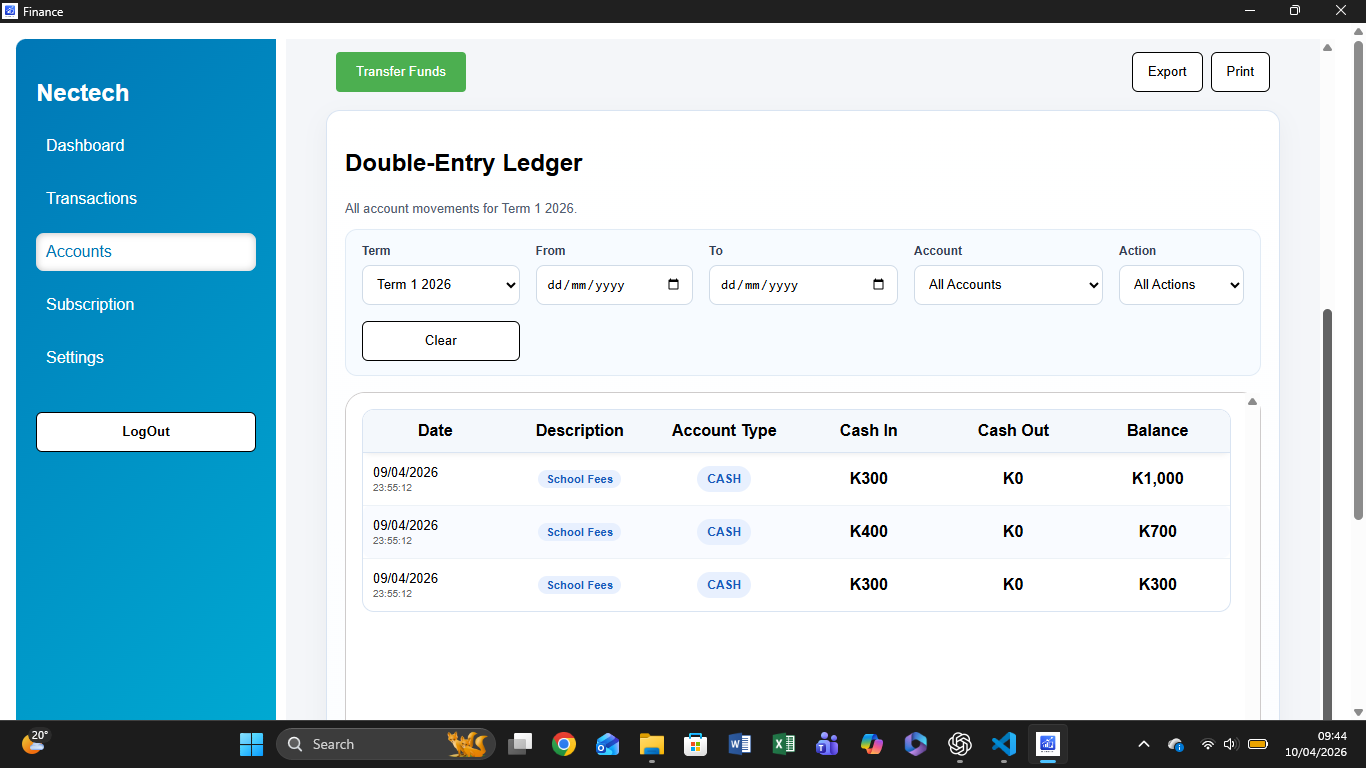Open the Account dropdown showing All Accounts
This screenshot has width=1366, height=768.
pos(1007,285)
